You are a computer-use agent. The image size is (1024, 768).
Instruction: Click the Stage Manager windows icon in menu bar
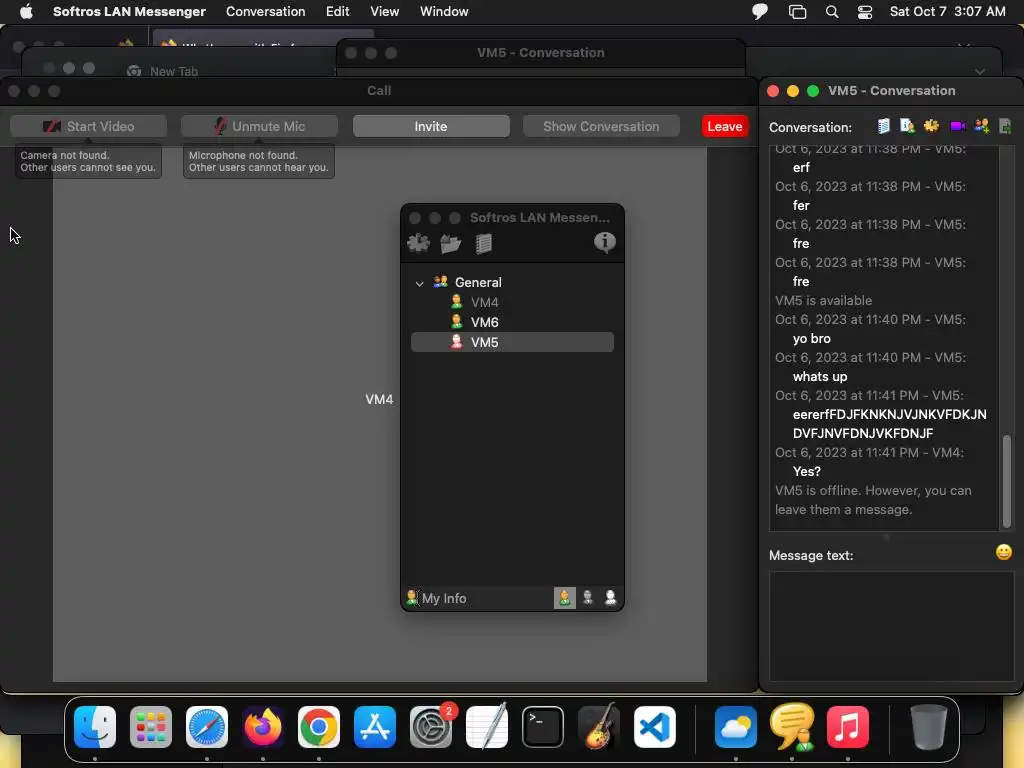point(797,12)
